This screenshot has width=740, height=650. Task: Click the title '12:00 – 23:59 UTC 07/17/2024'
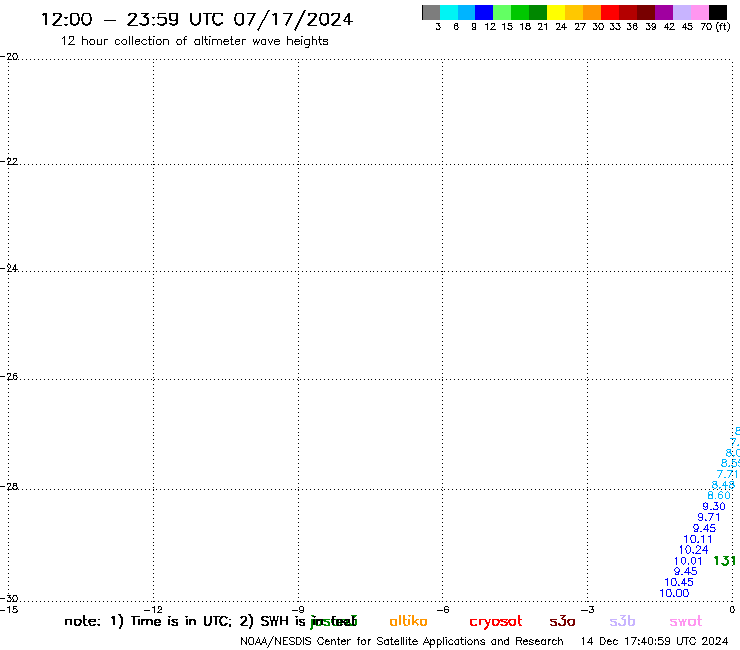coord(197,20)
